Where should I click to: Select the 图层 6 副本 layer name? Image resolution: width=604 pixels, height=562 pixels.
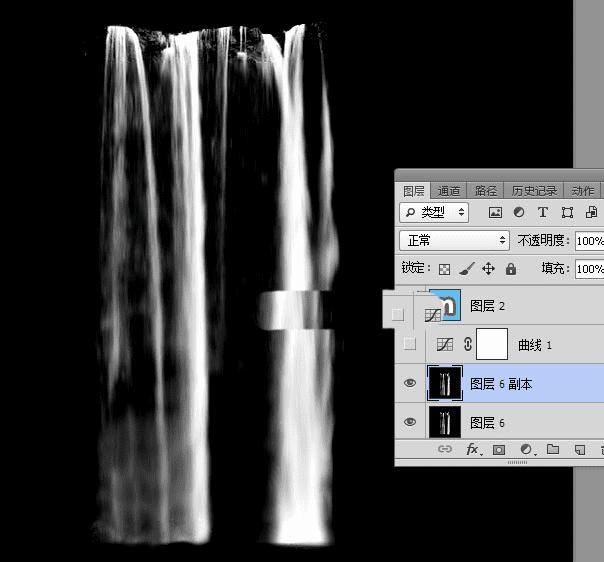click(502, 384)
